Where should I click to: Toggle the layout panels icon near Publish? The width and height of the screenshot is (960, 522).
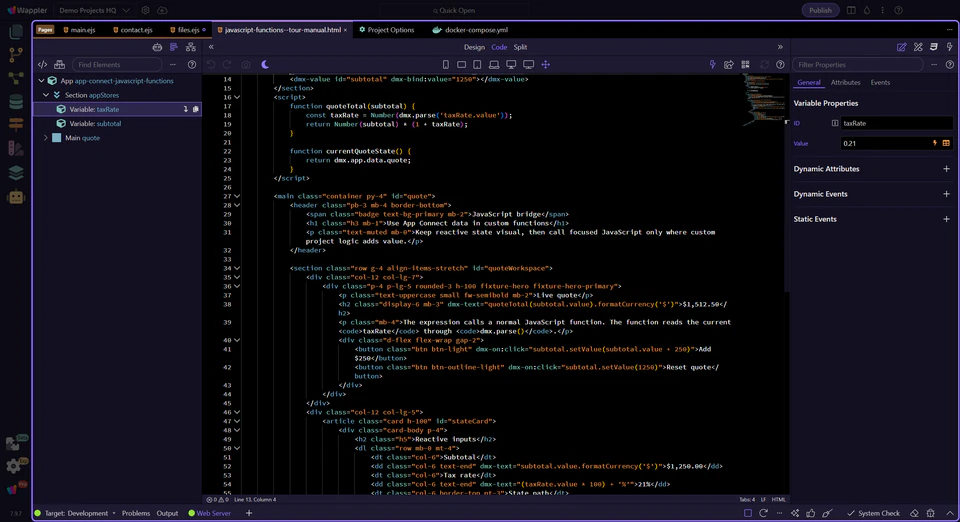(851, 10)
